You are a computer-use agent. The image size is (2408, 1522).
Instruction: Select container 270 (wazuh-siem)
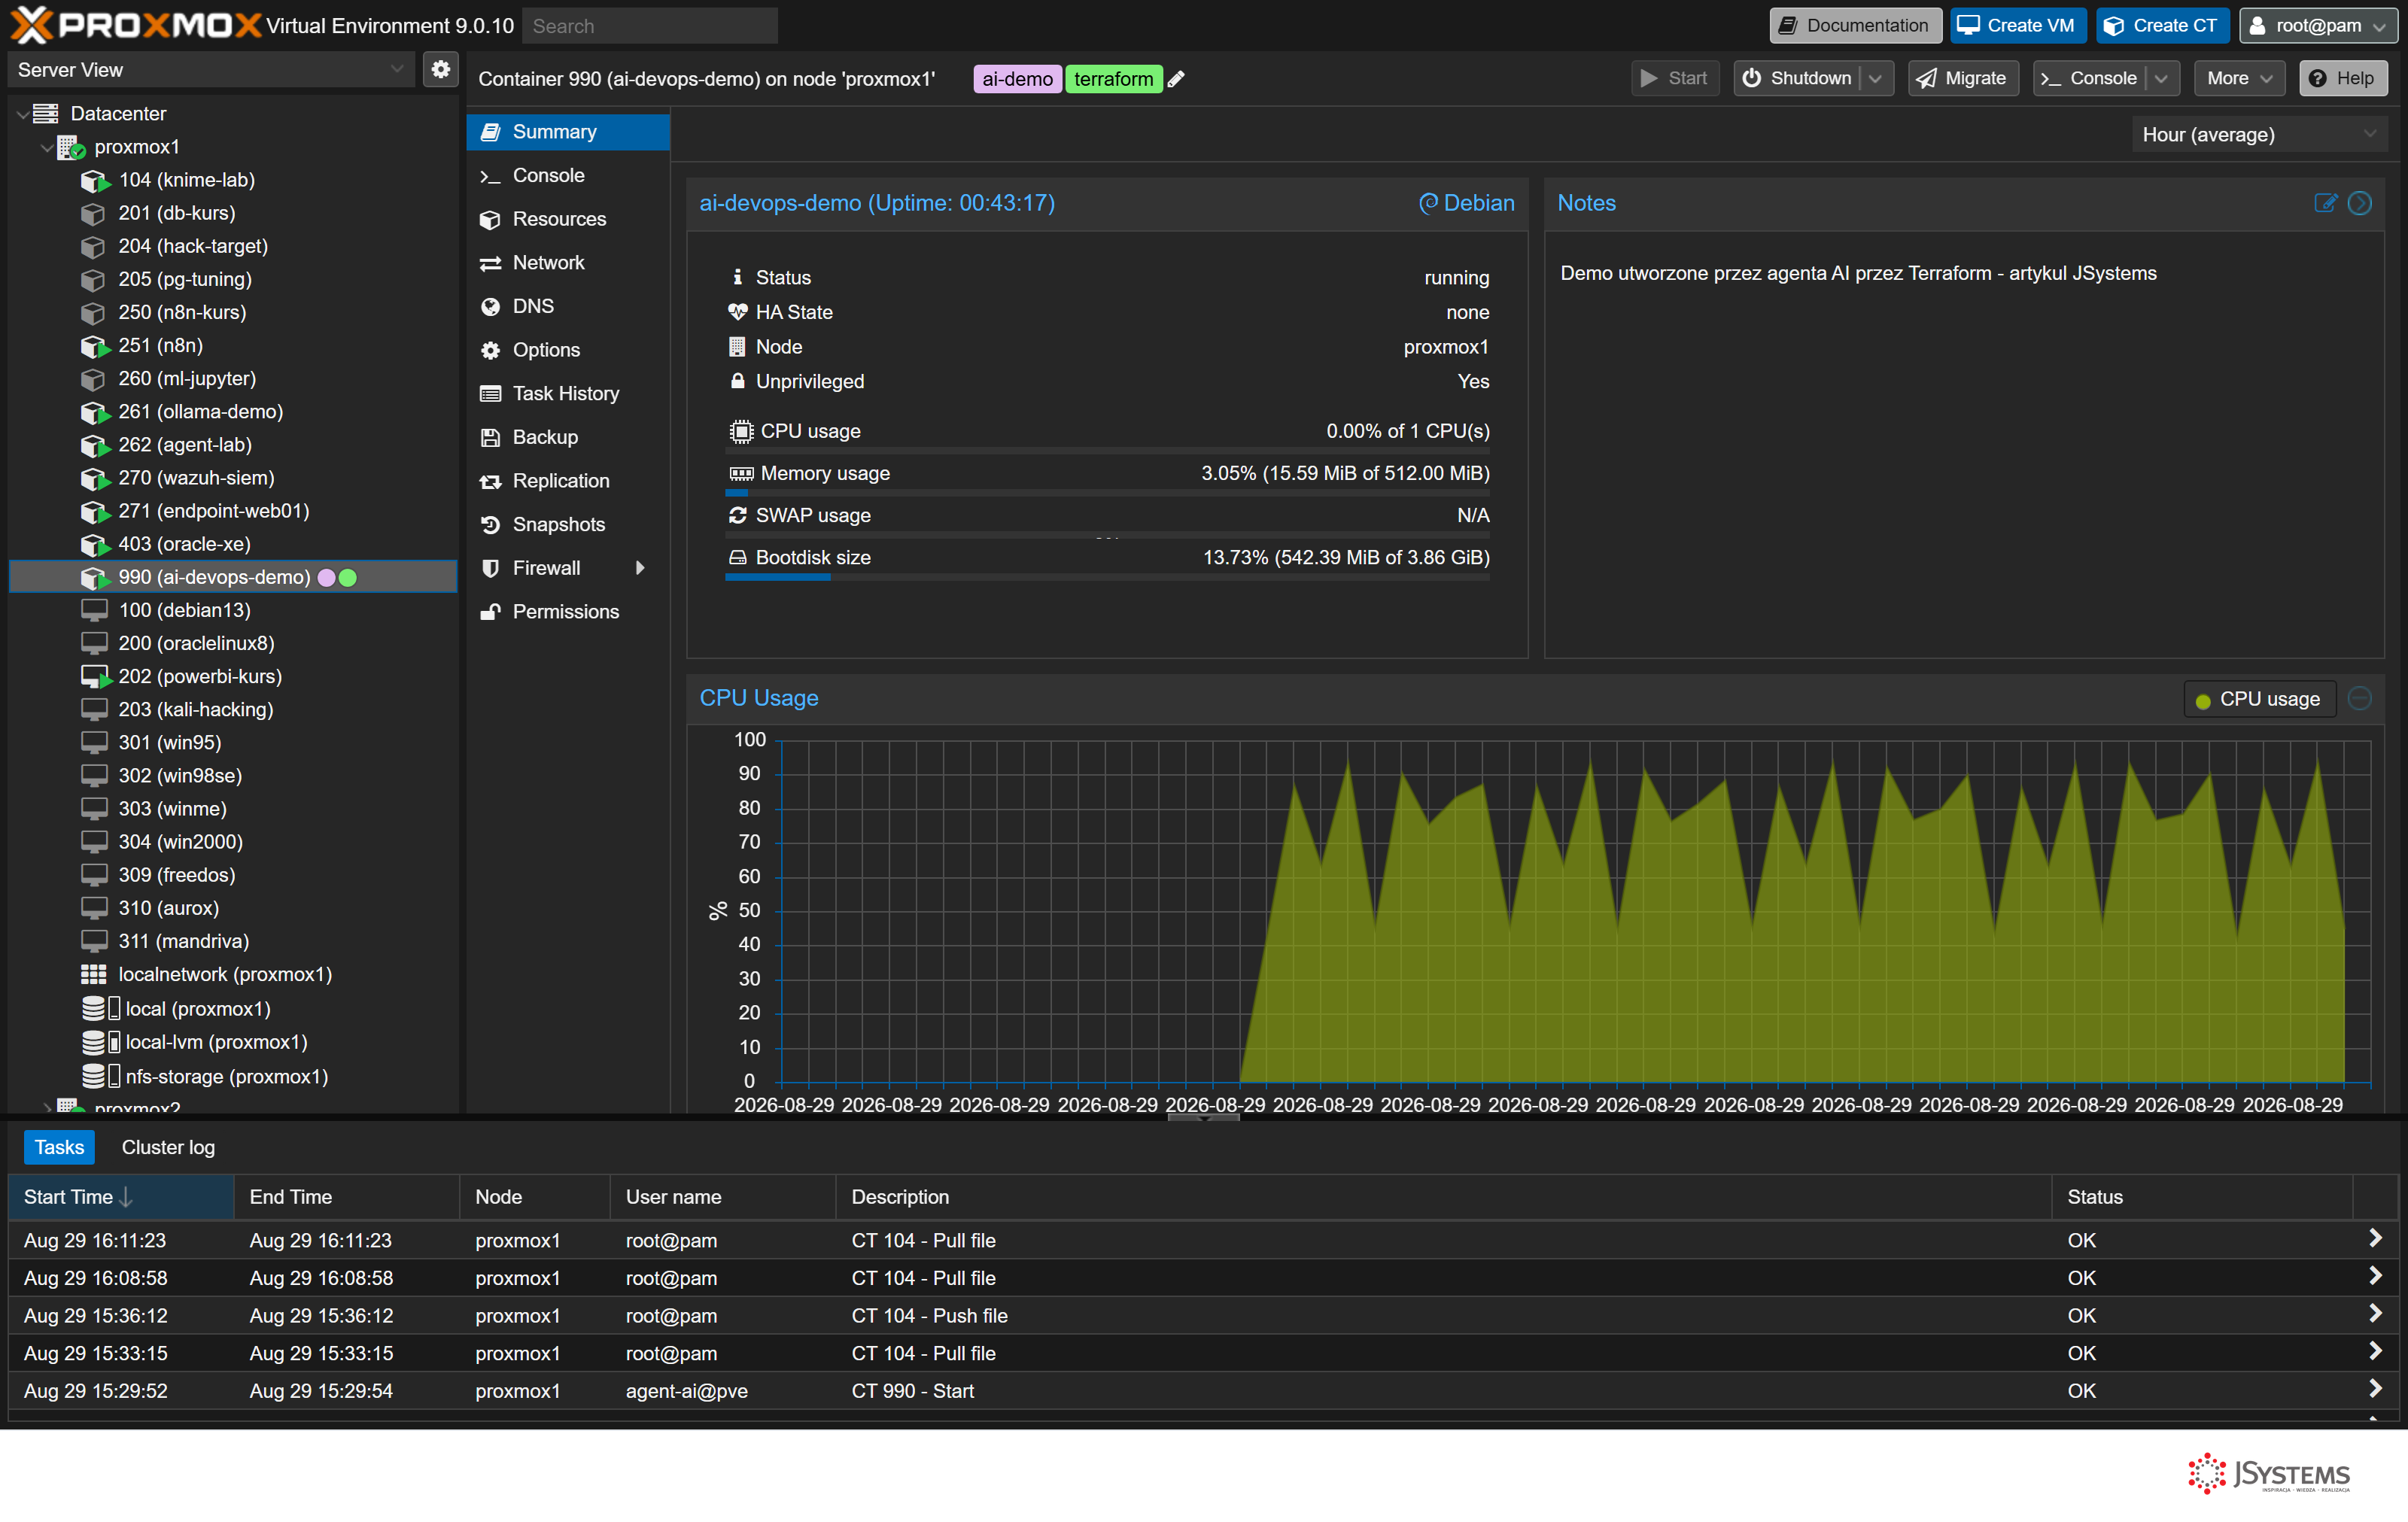click(196, 478)
